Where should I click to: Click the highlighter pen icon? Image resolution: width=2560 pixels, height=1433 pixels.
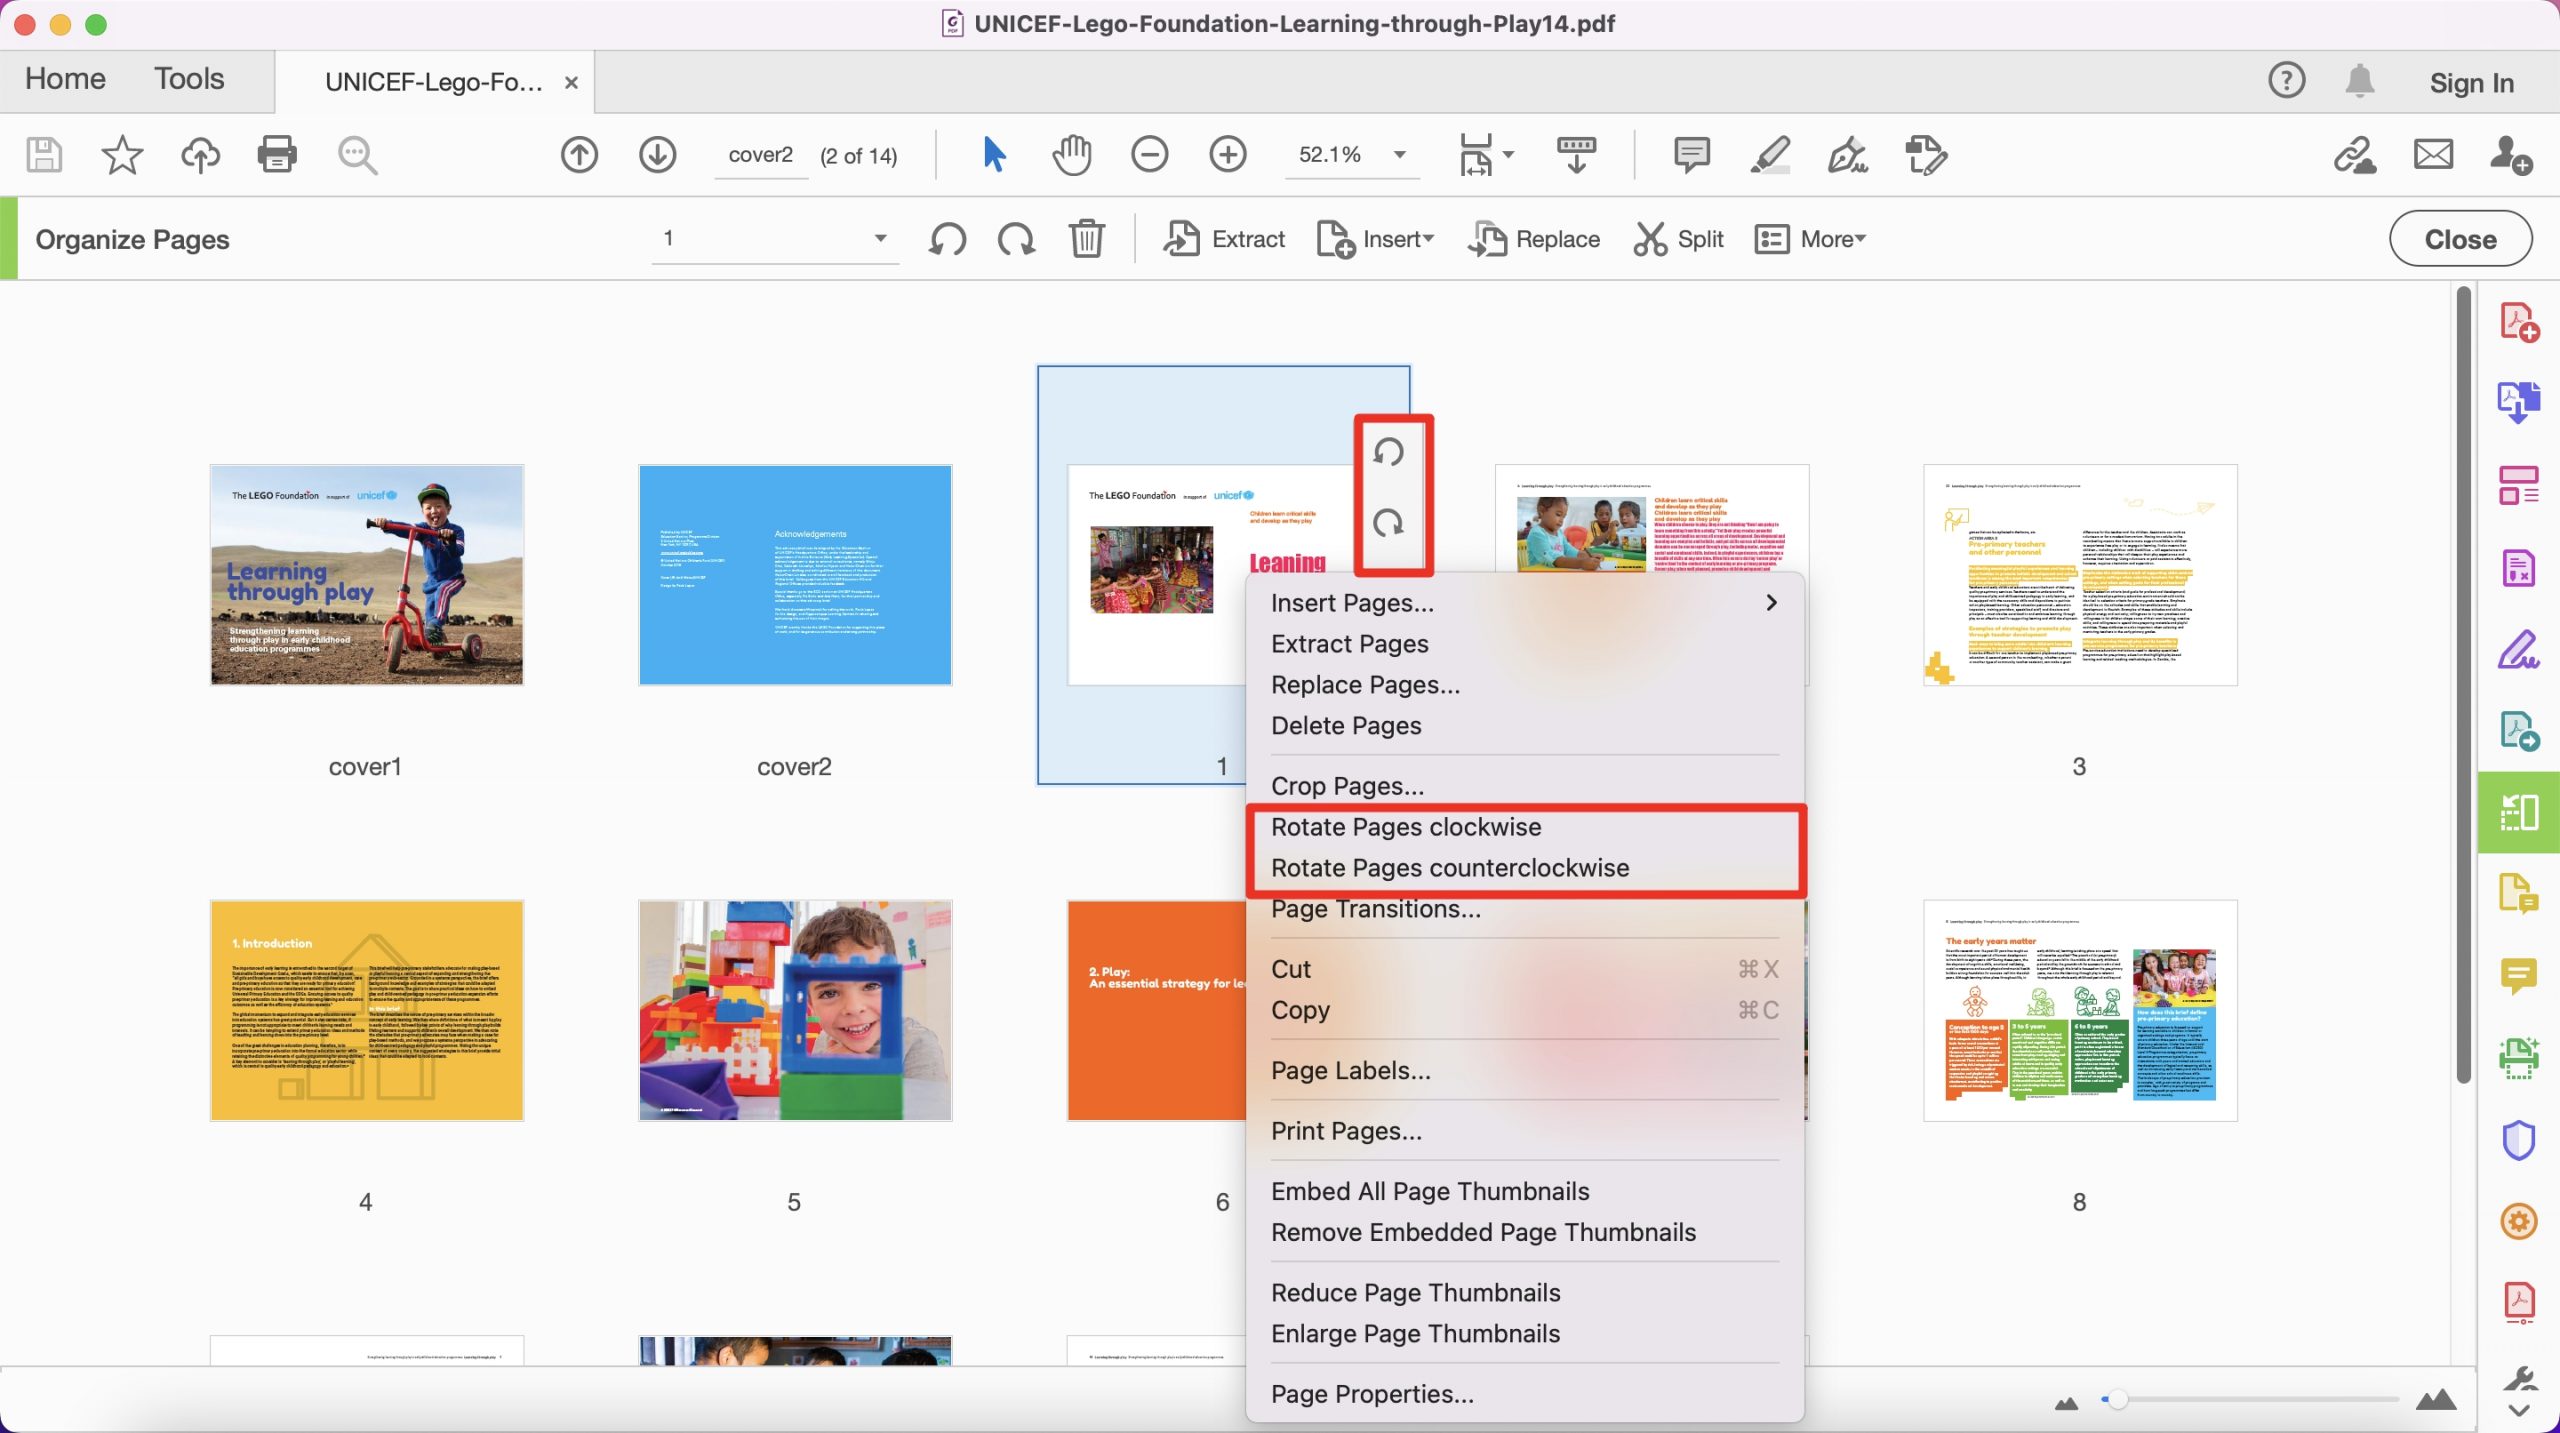pos(1769,155)
